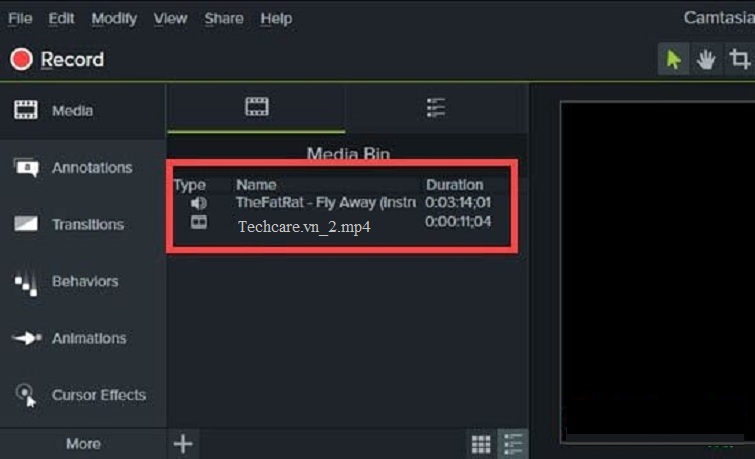Select the arrow Edit mode tool
The width and height of the screenshot is (755, 459).
click(x=673, y=60)
